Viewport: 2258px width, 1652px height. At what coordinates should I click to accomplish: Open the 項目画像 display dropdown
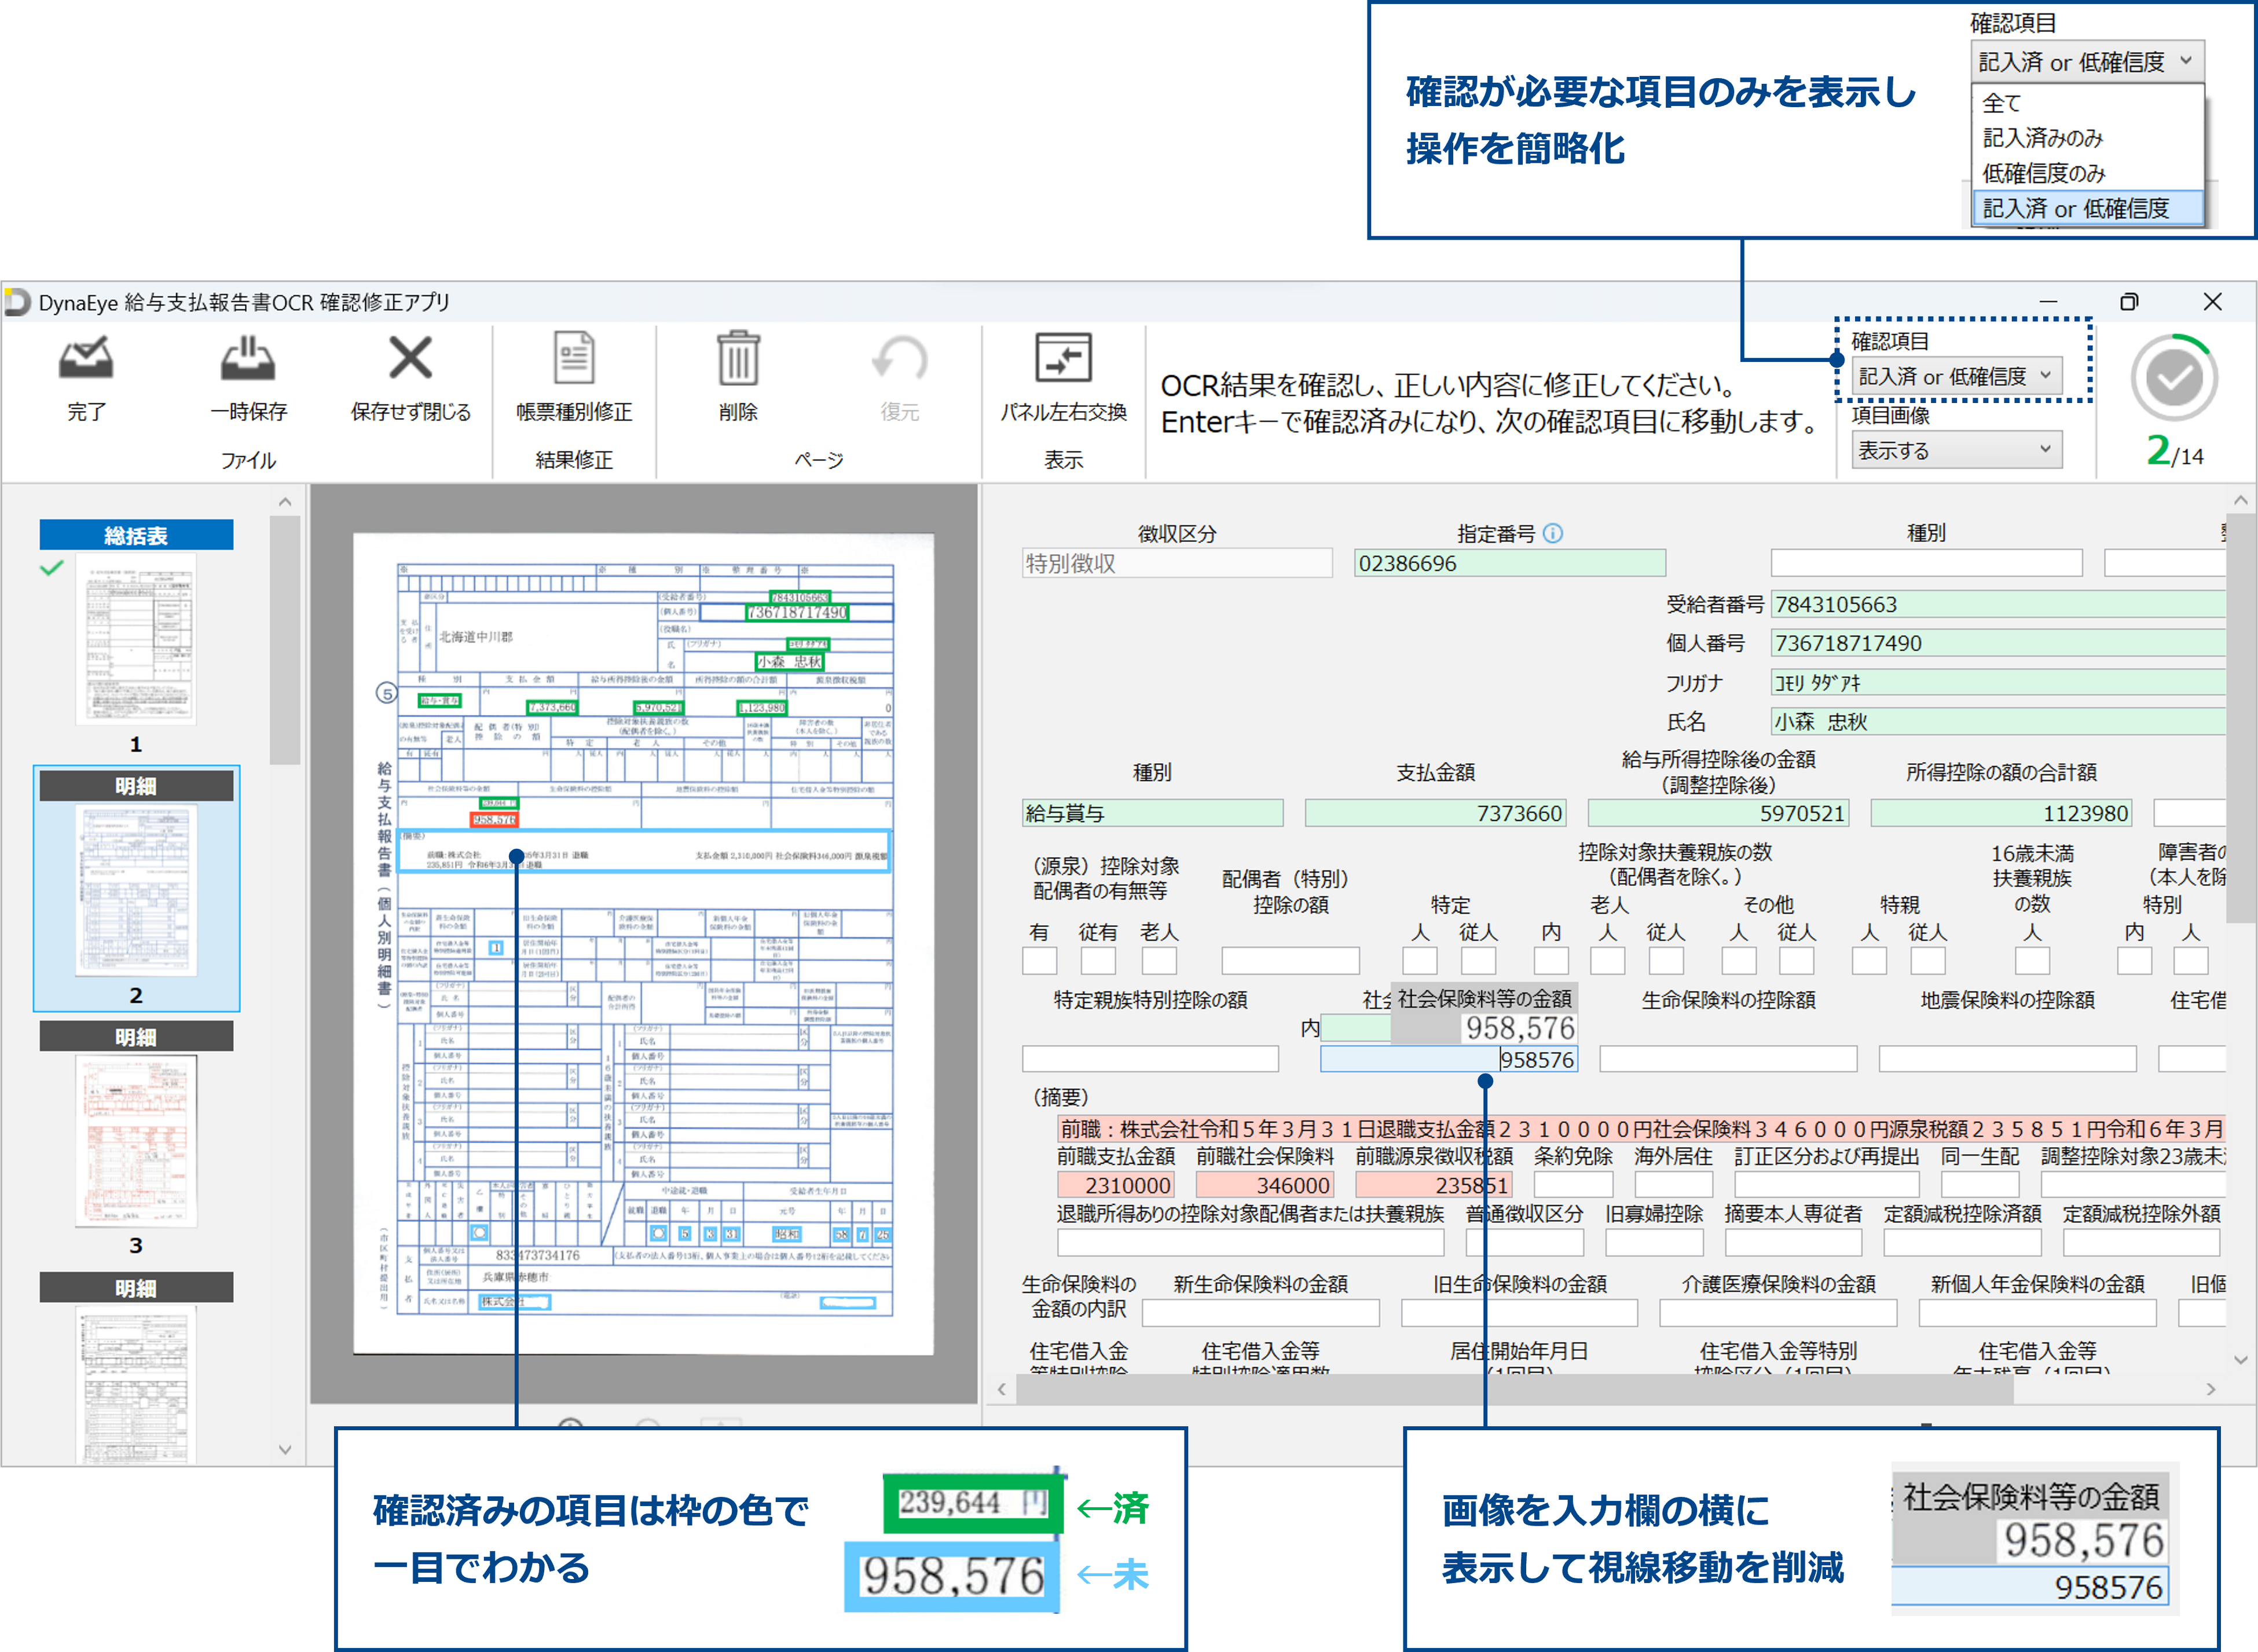click(1957, 449)
